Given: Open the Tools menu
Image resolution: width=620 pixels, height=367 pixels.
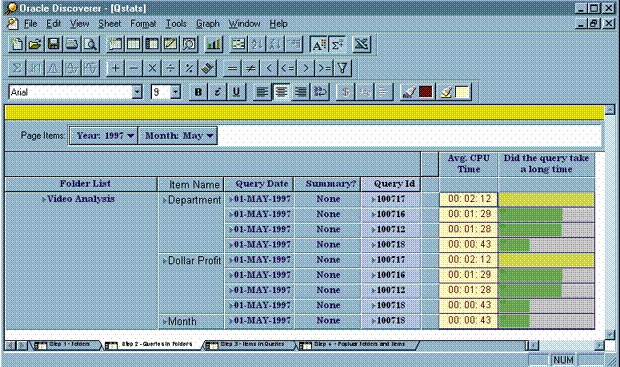Looking at the screenshot, I should click(176, 24).
